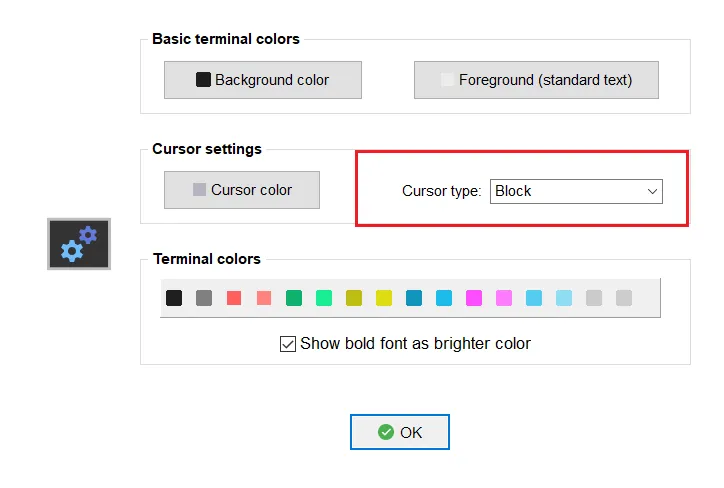Image resolution: width=724 pixels, height=488 pixels.
Task: Select the palest light-blue color swatch
Action: (564, 298)
